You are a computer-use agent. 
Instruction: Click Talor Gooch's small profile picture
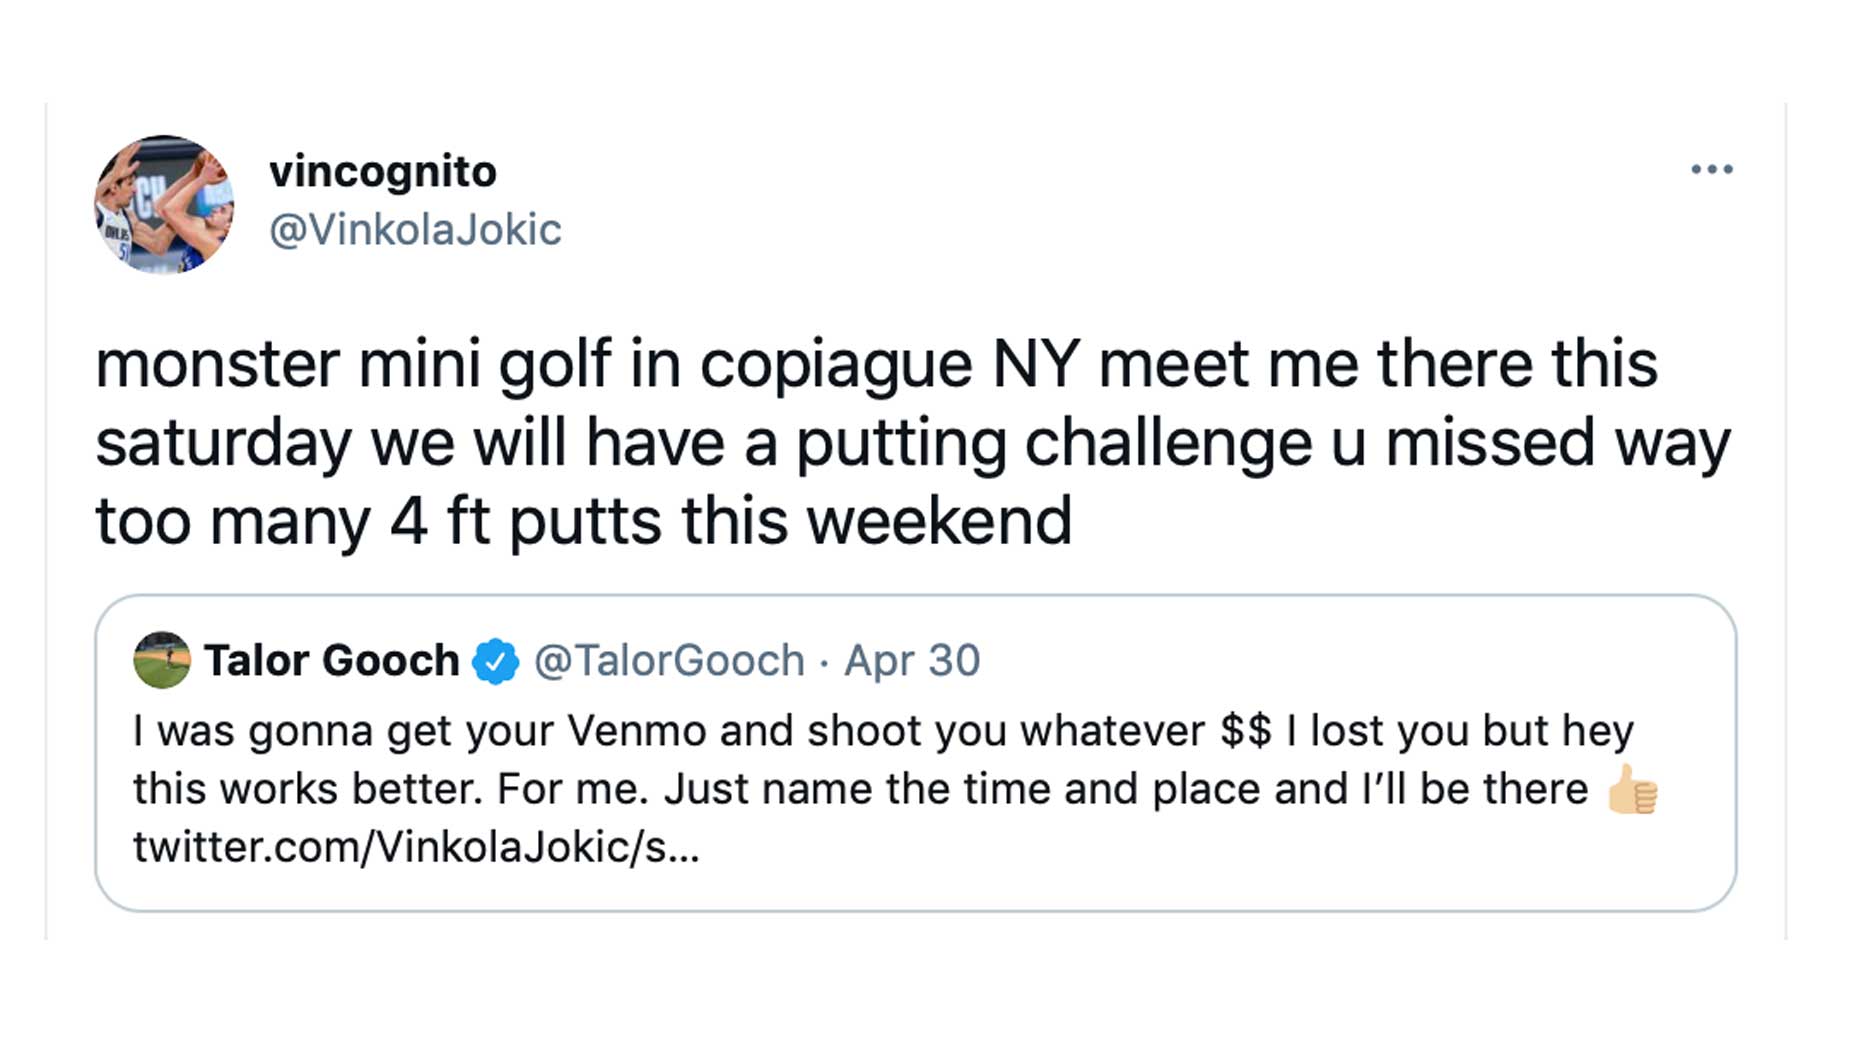(x=162, y=660)
